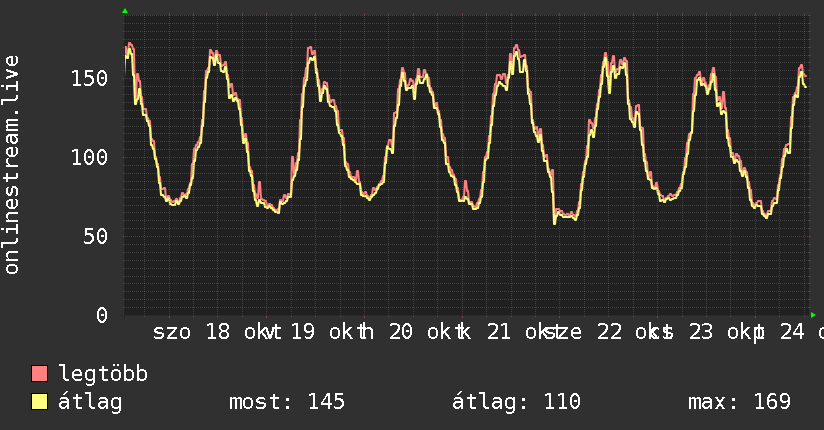Viewport: 824px width, 430px height.
Task: Click the yellow átlag legend swatch
Action: pos(39,402)
